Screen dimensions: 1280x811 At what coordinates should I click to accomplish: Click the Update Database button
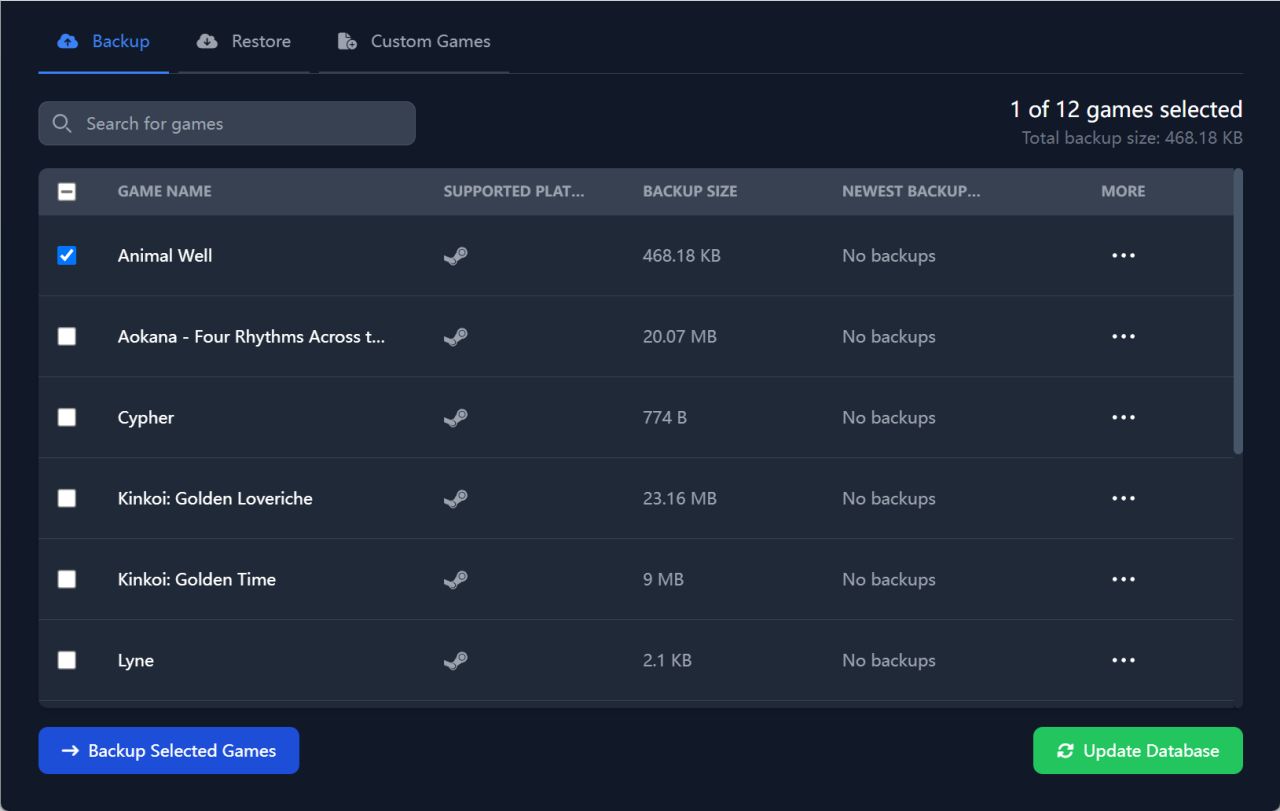[1138, 751]
